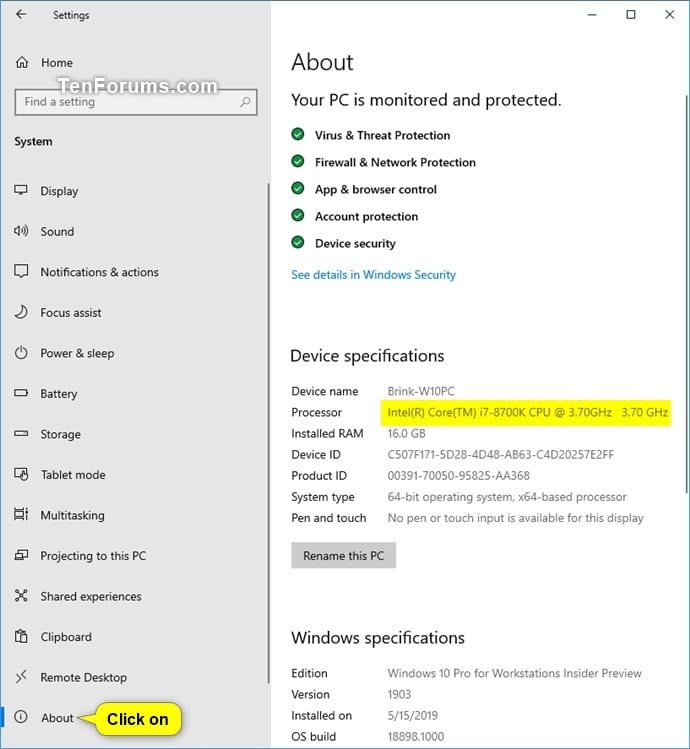This screenshot has height=749, width=690.
Task: Select the Sound speaker icon
Action: pos(21,231)
